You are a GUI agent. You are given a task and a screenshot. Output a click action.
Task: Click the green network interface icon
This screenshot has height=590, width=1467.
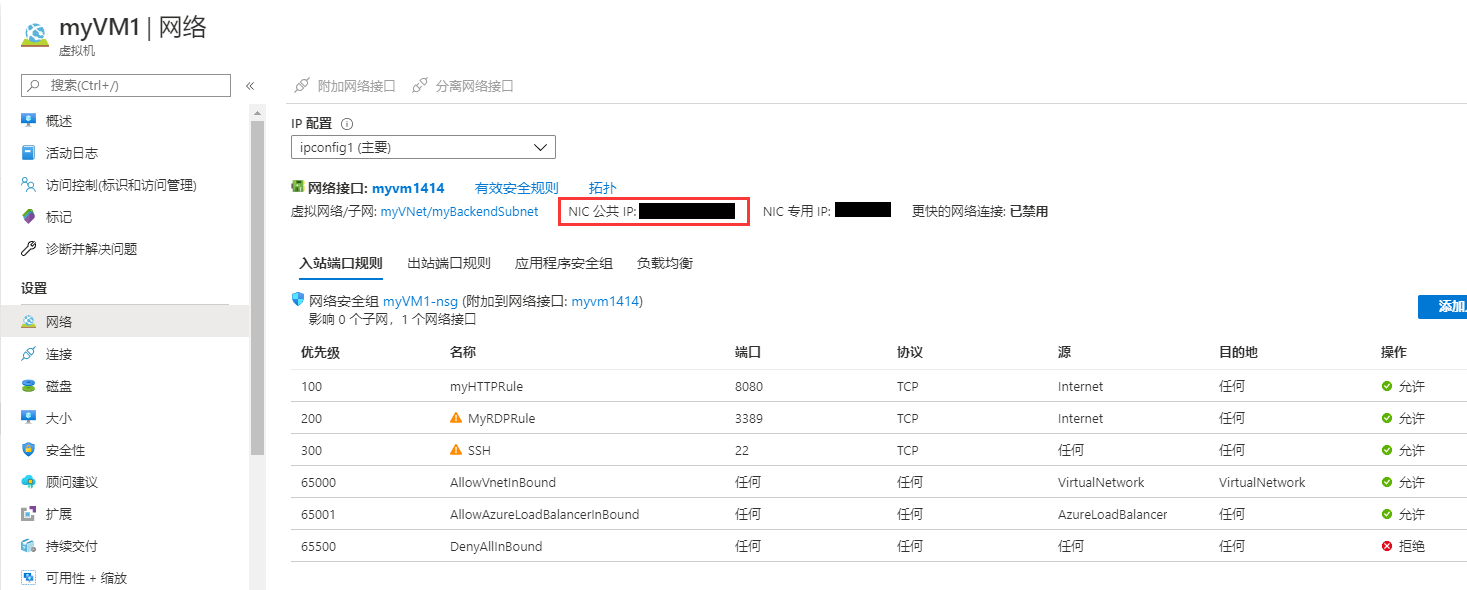pyautogui.click(x=297, y=186)
